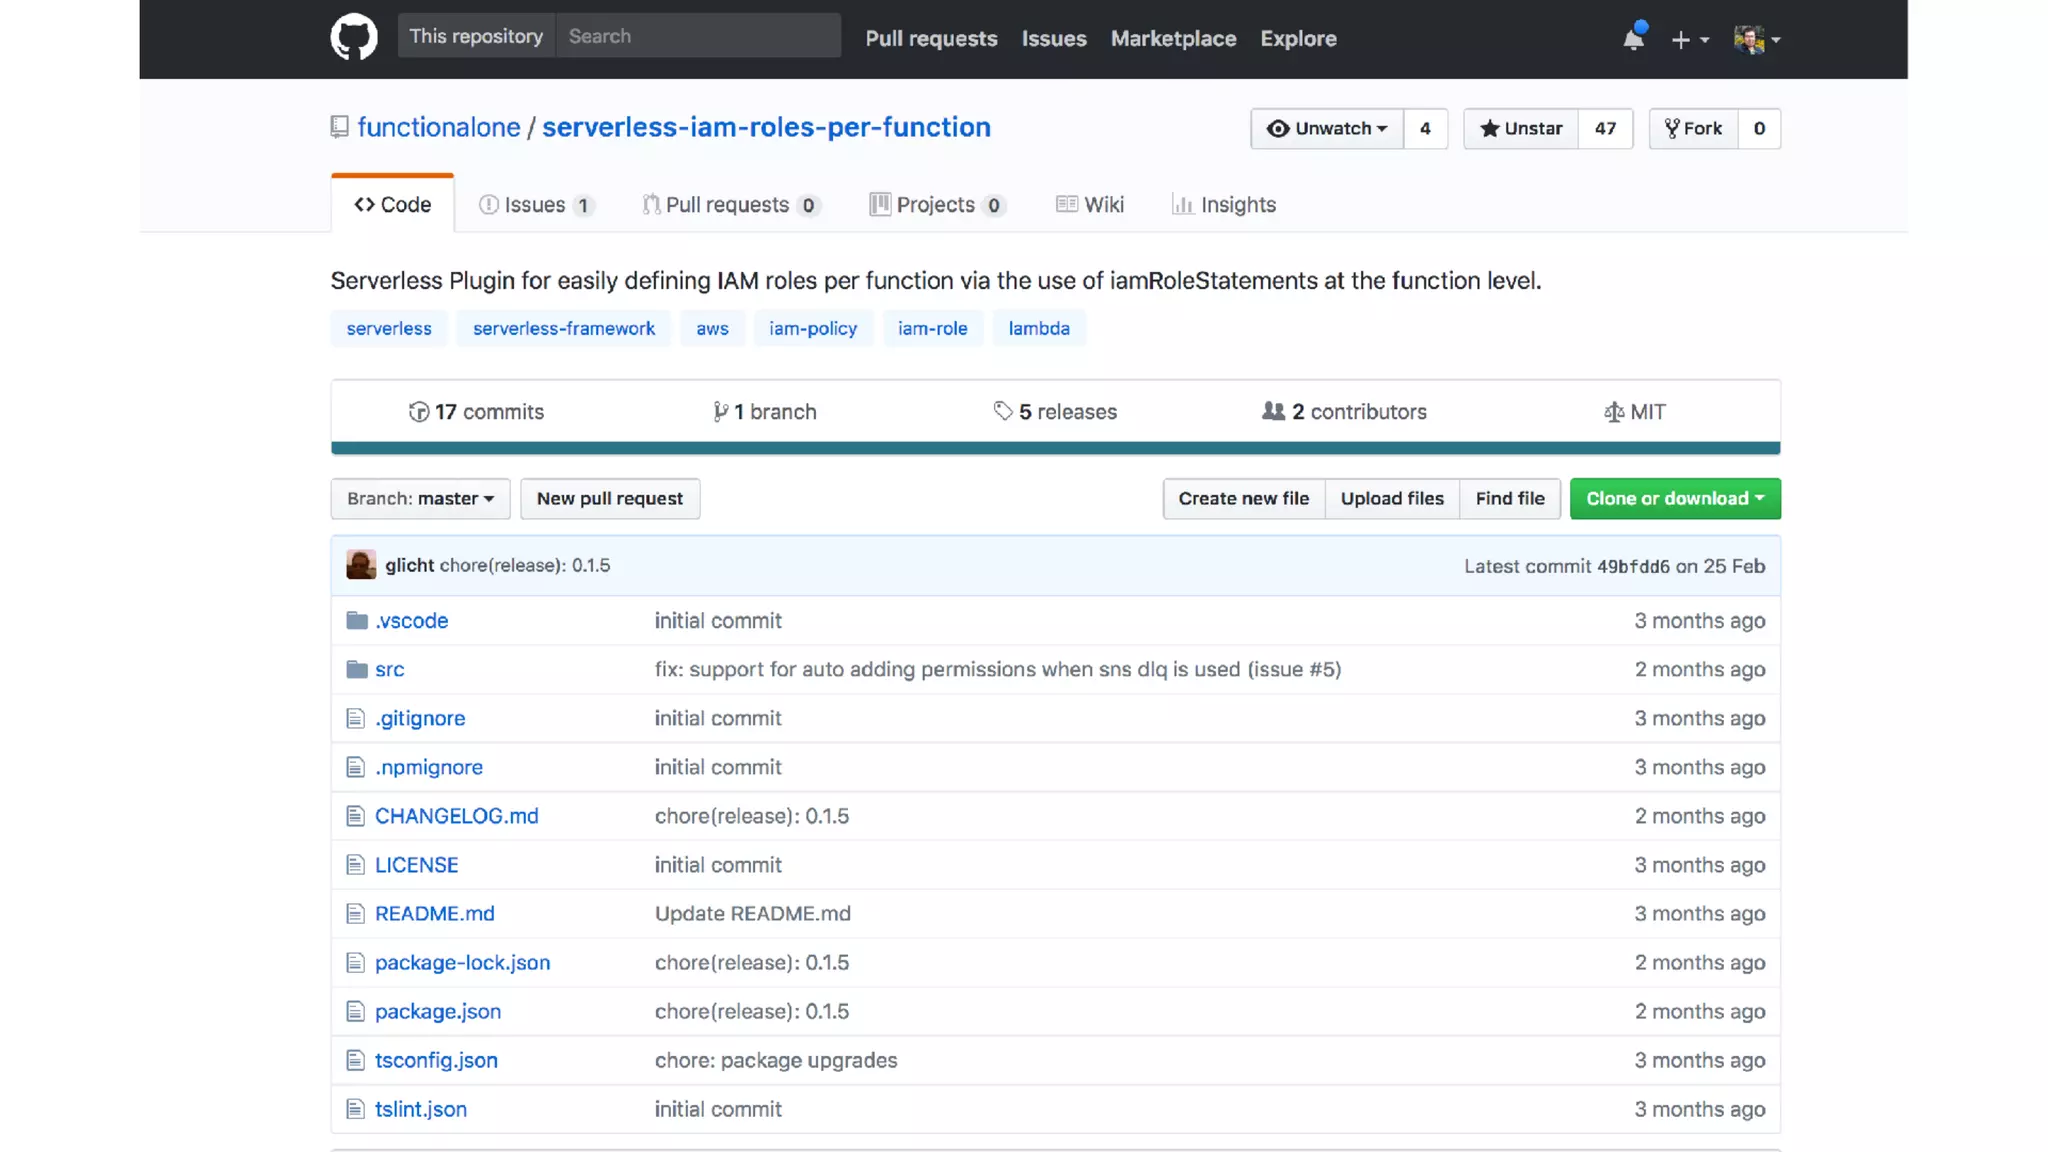Screen dimensions: 2048x1152
Task: Open the plus create-new dropdown
Action: pyautogui.click(x=1689, y=40)
